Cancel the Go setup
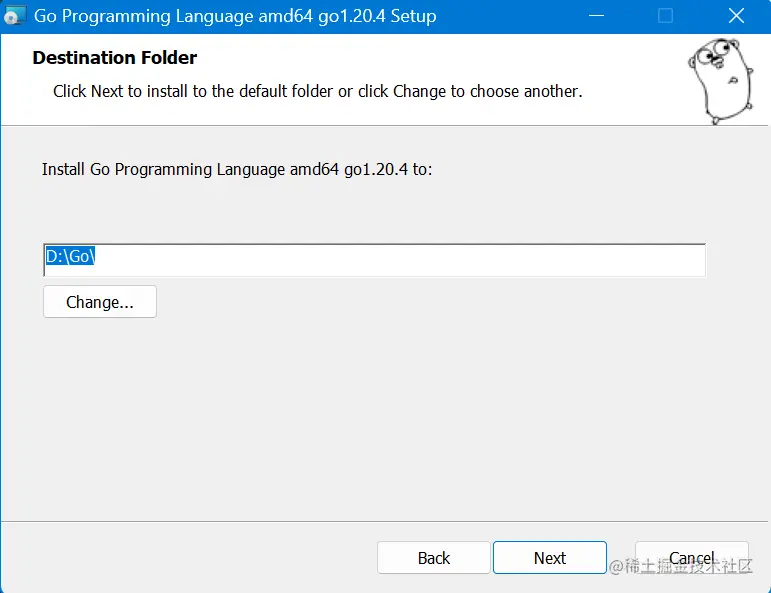Image resolution: width=771 pixels, height=593 pixels. click(x=691, y=558)
